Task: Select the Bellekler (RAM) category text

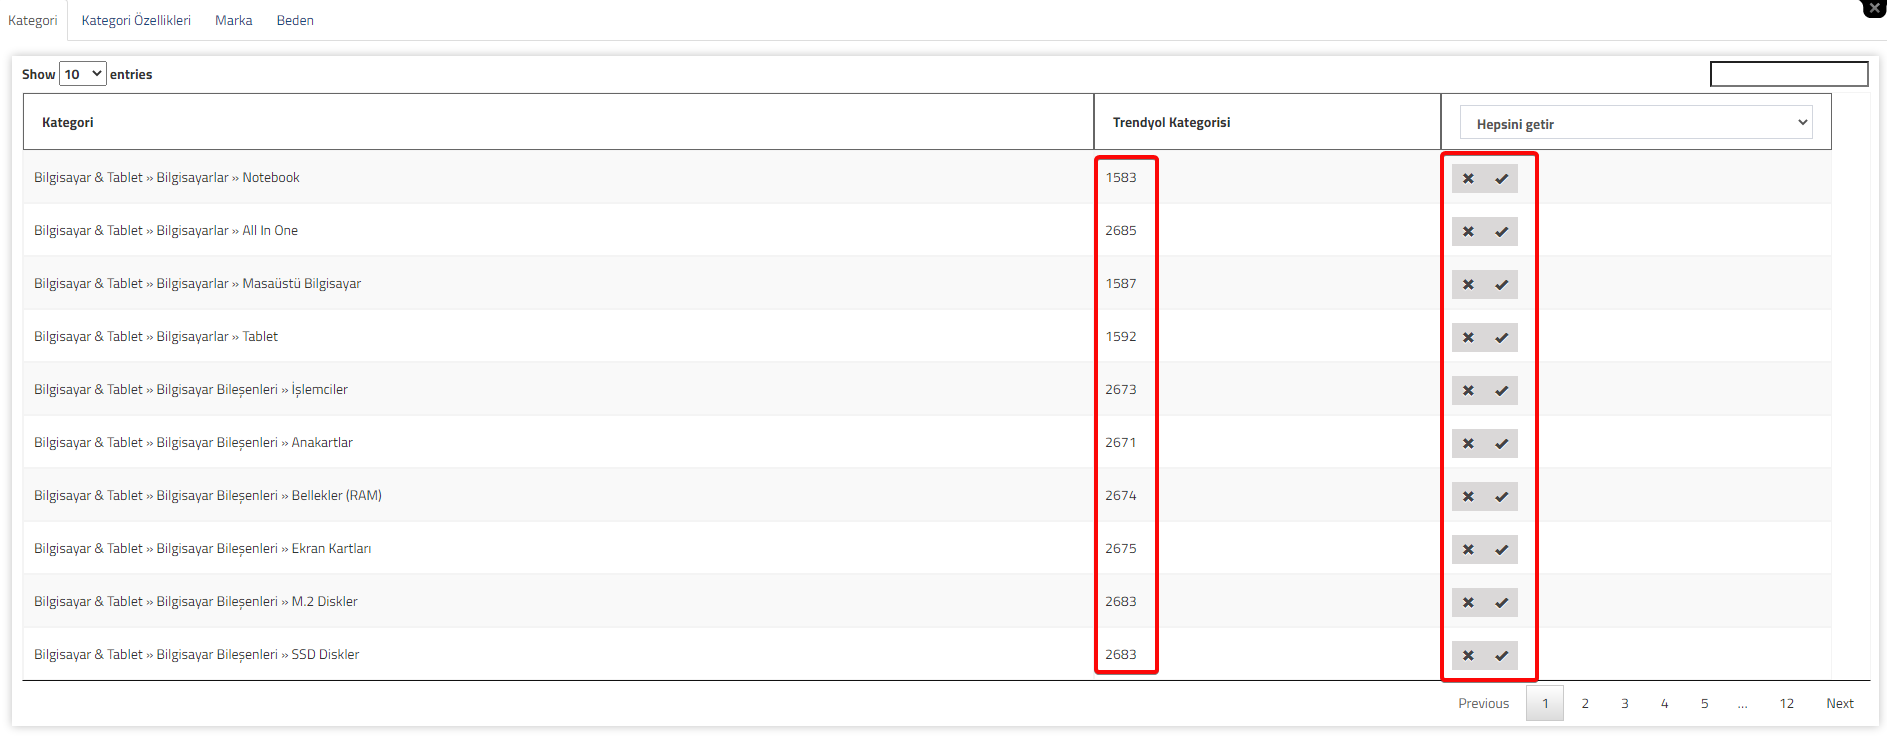Action: point(208,496)
